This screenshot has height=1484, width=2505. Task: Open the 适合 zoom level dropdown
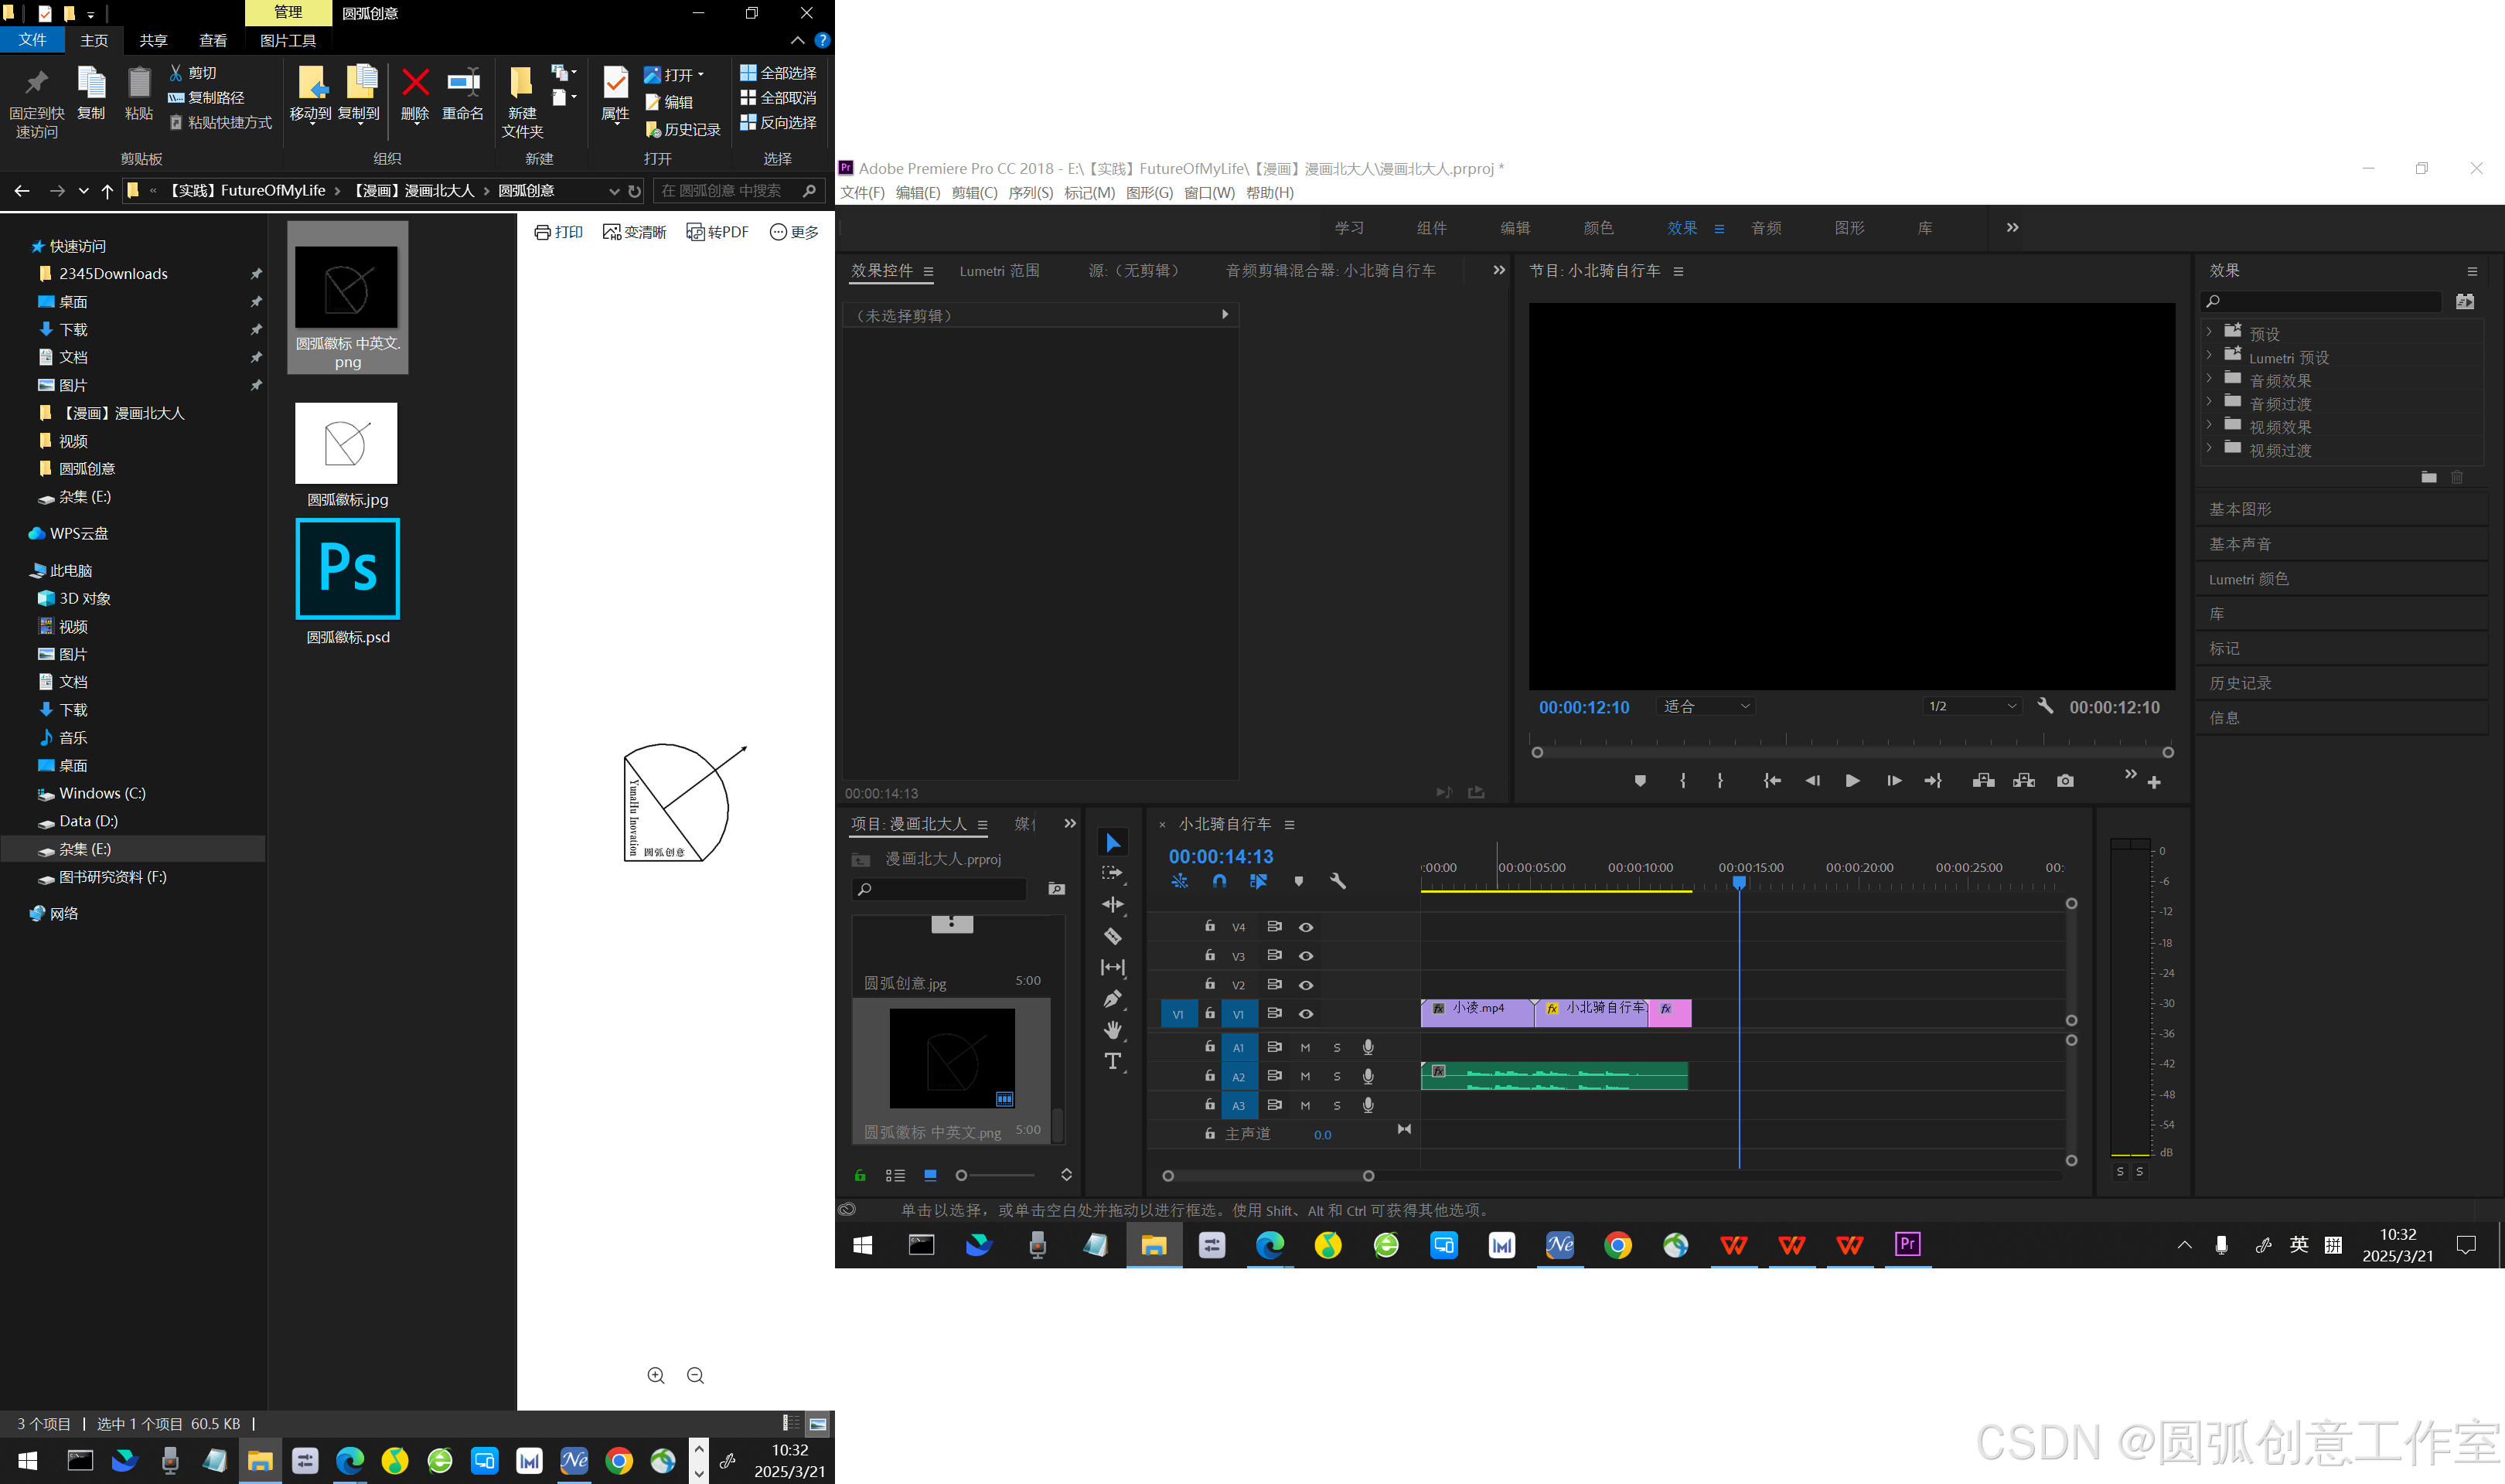click(x=1706, y=707)
